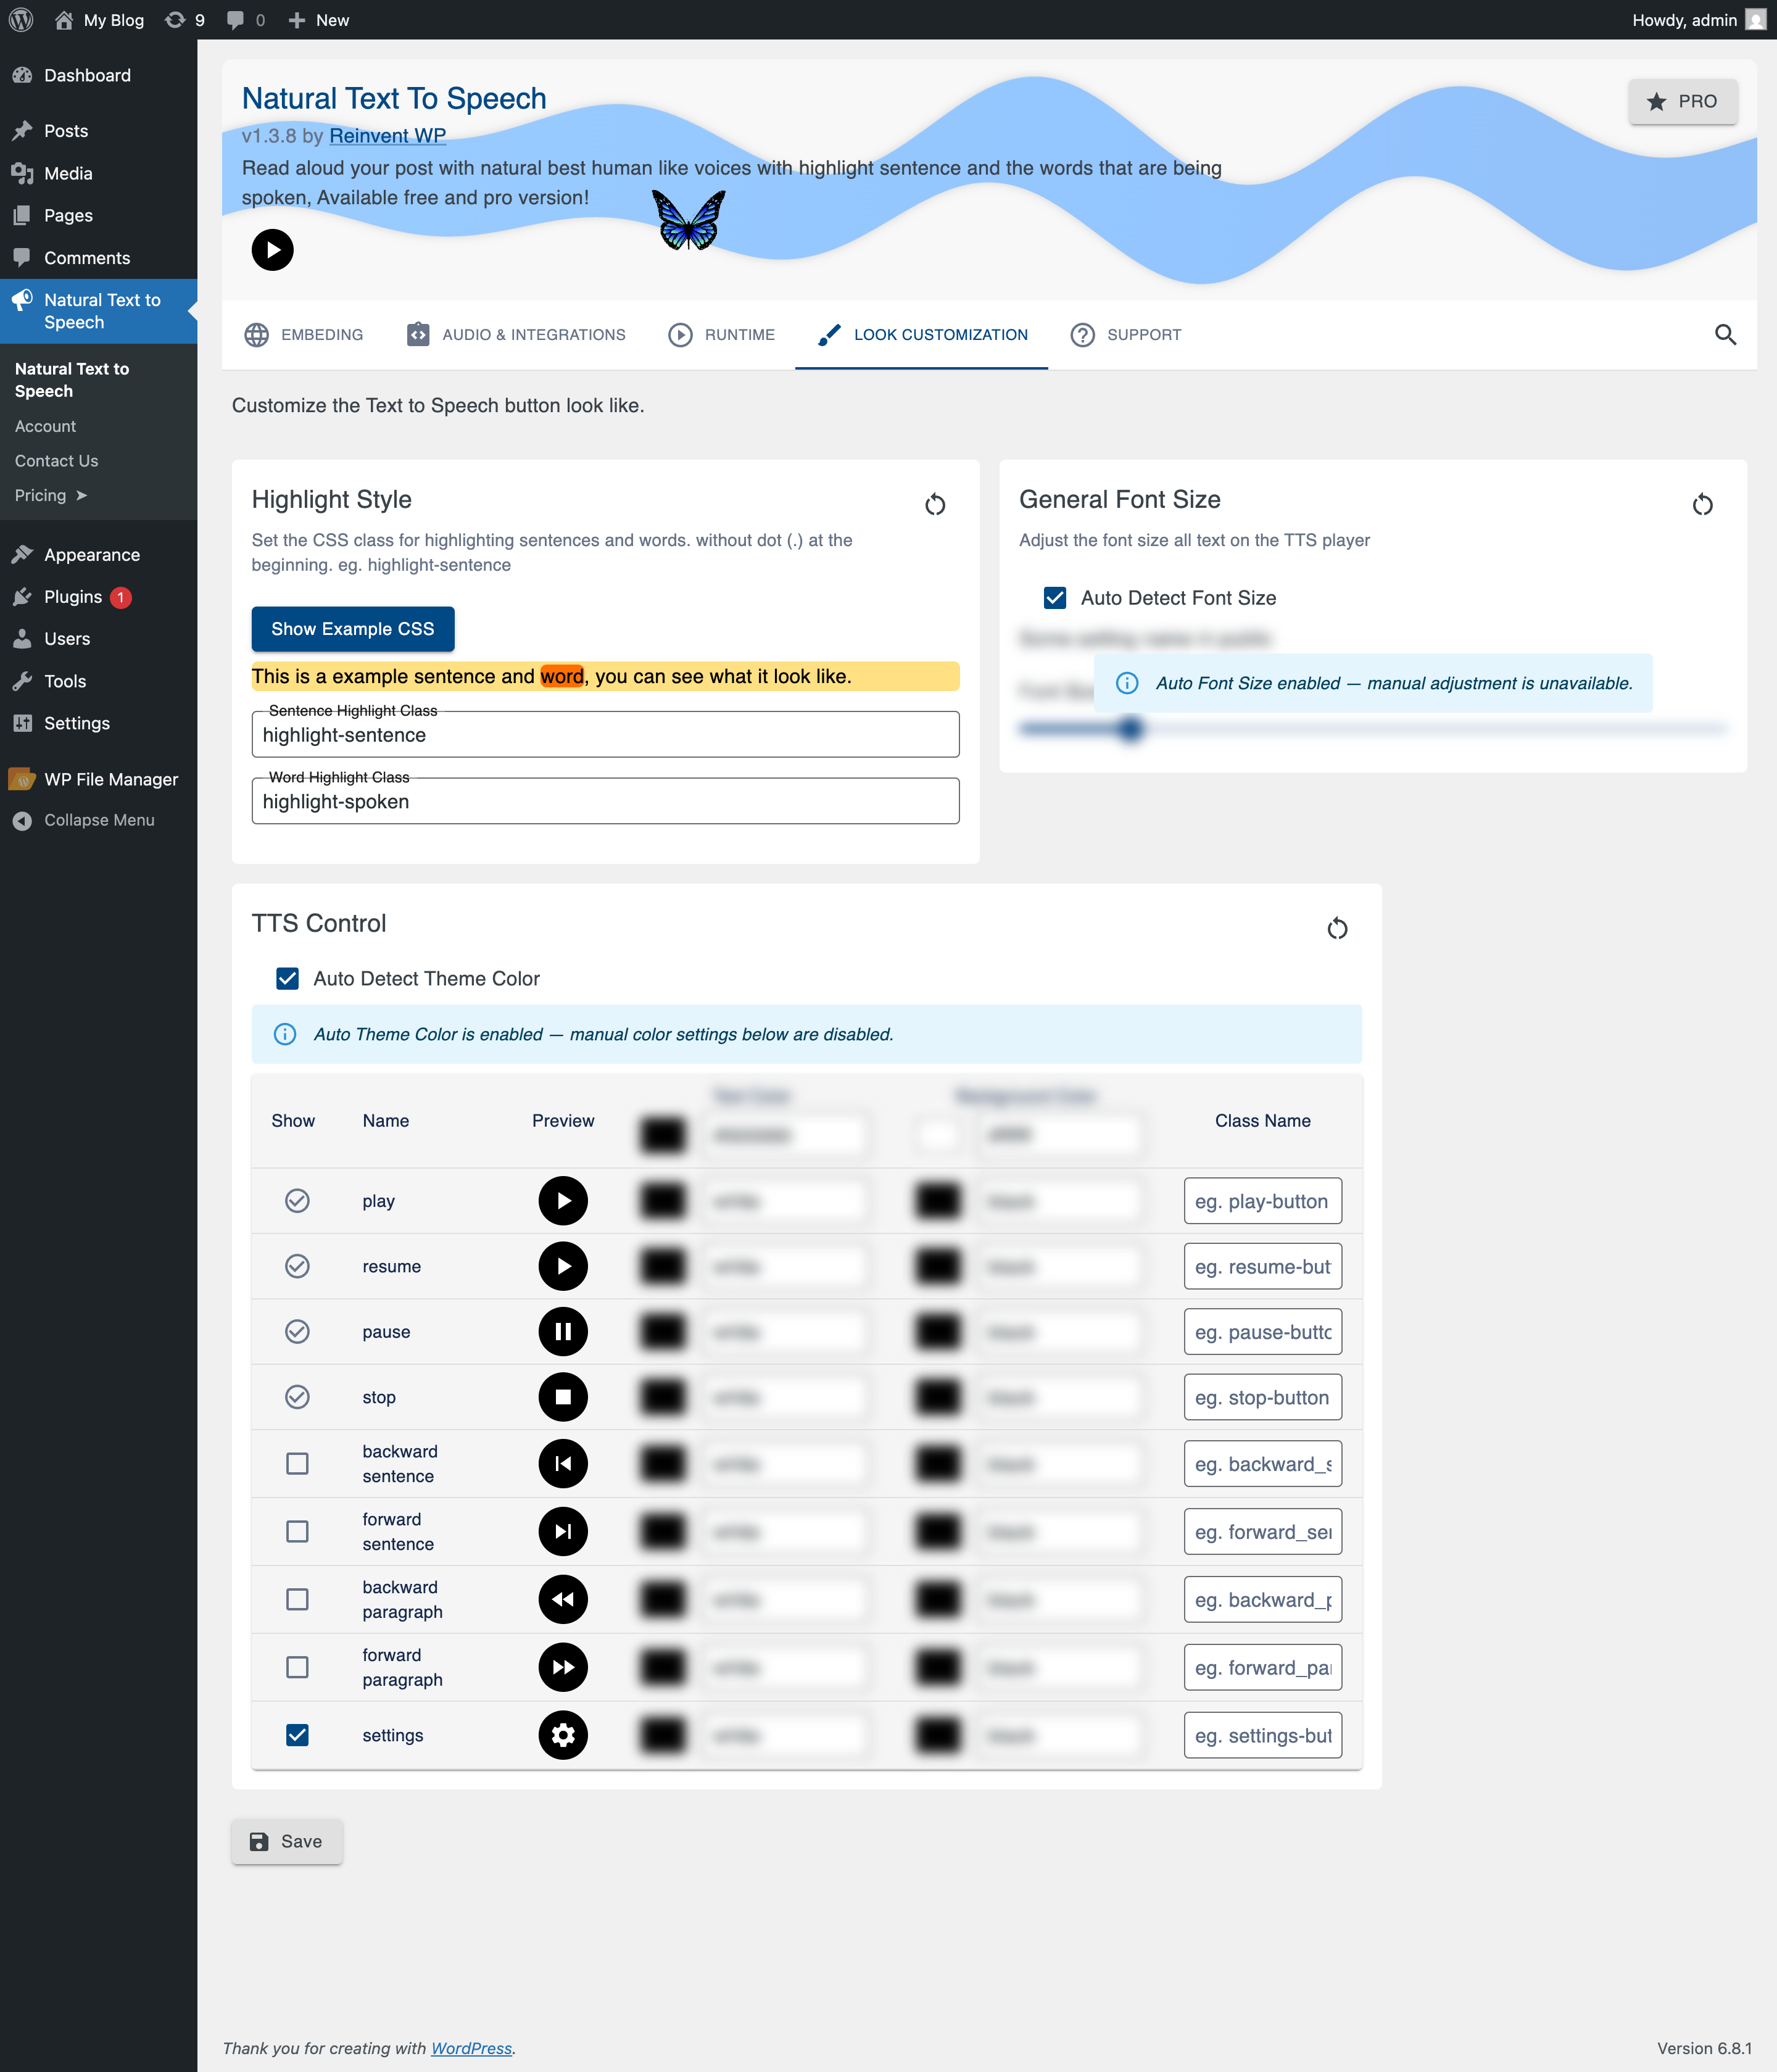Viewport: 1777px width, 2072px height.
Task: Open the comments bubble in admin bar
Action: pyautogui.click(x=245, y=20)
